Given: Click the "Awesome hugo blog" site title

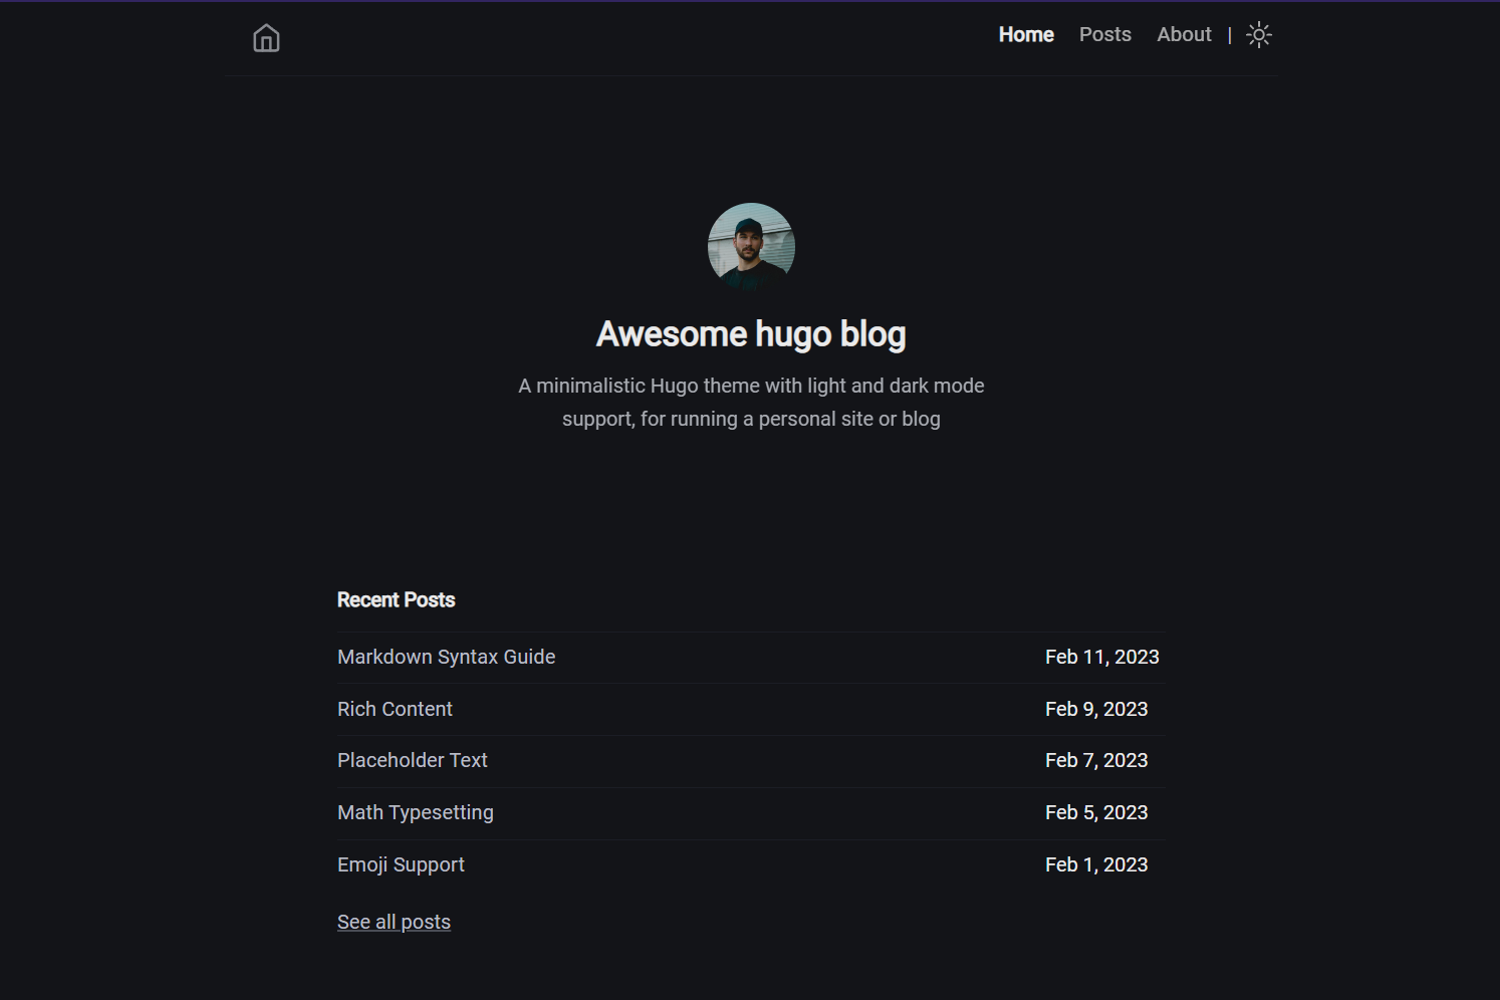Looking at the screenshot, I should [x=750, y=334].
